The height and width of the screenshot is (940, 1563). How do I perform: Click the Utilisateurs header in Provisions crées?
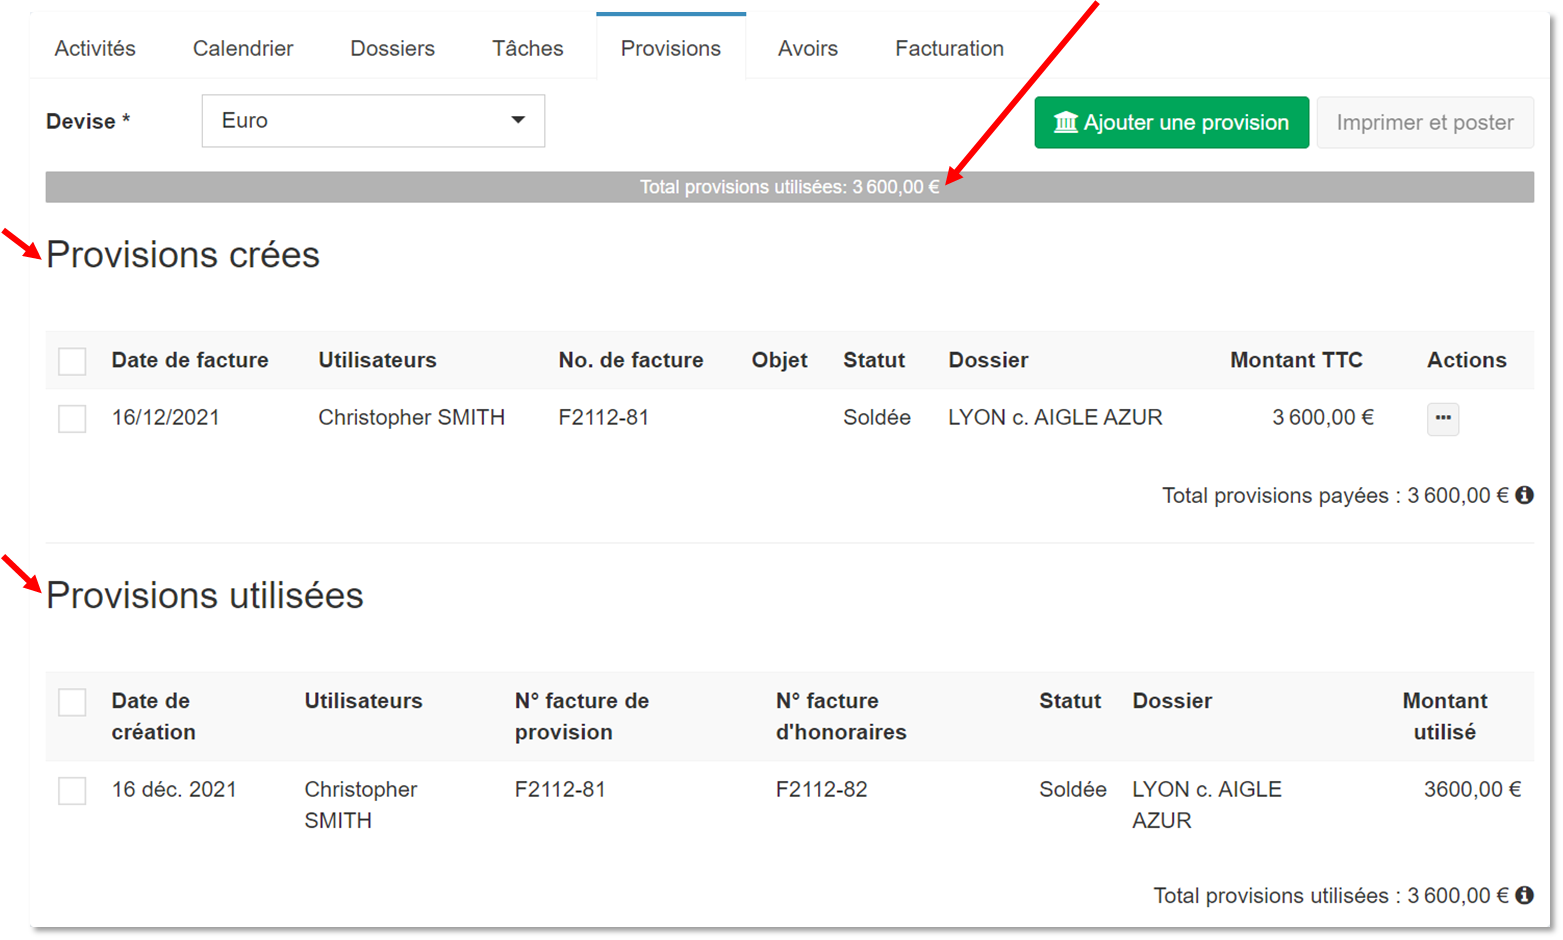[377, 360]
